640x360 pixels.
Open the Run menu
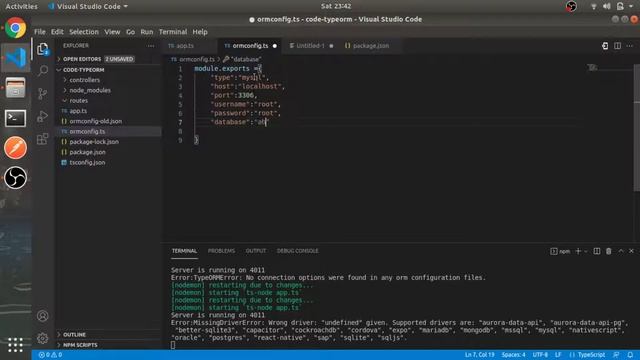(x=147, y=32)
